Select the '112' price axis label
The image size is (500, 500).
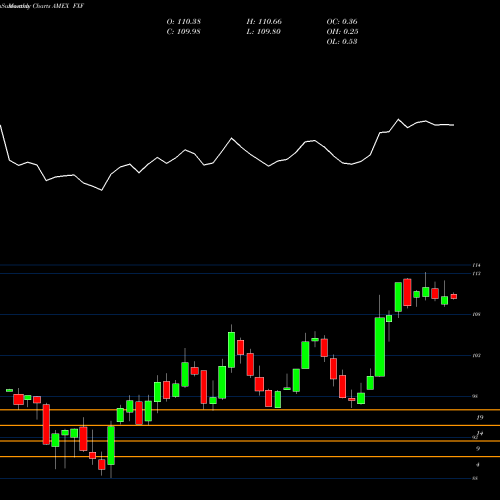point(476,274)
